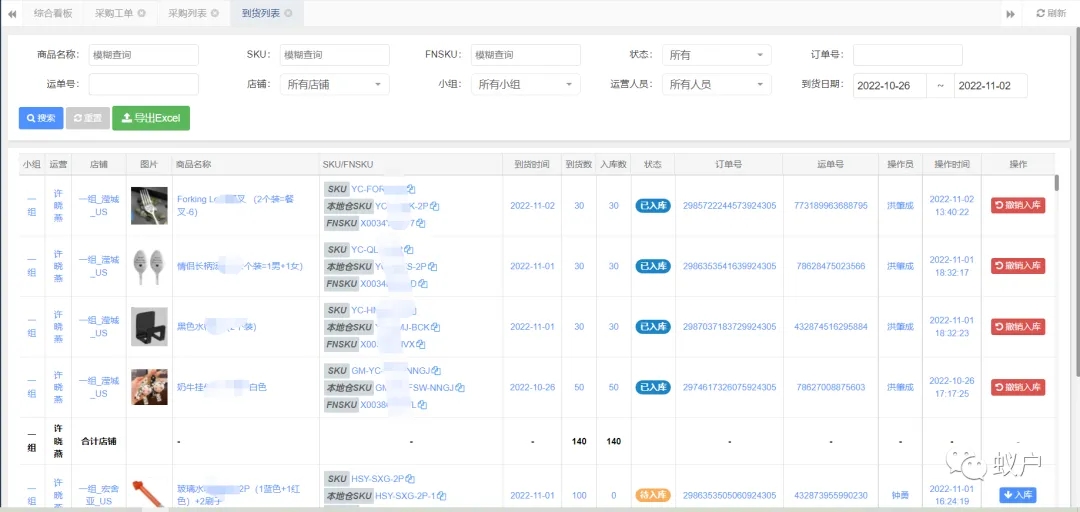1080x512 pixels.
Task: Close the 采购工单 tab
Action: click(x=141, y=13)
